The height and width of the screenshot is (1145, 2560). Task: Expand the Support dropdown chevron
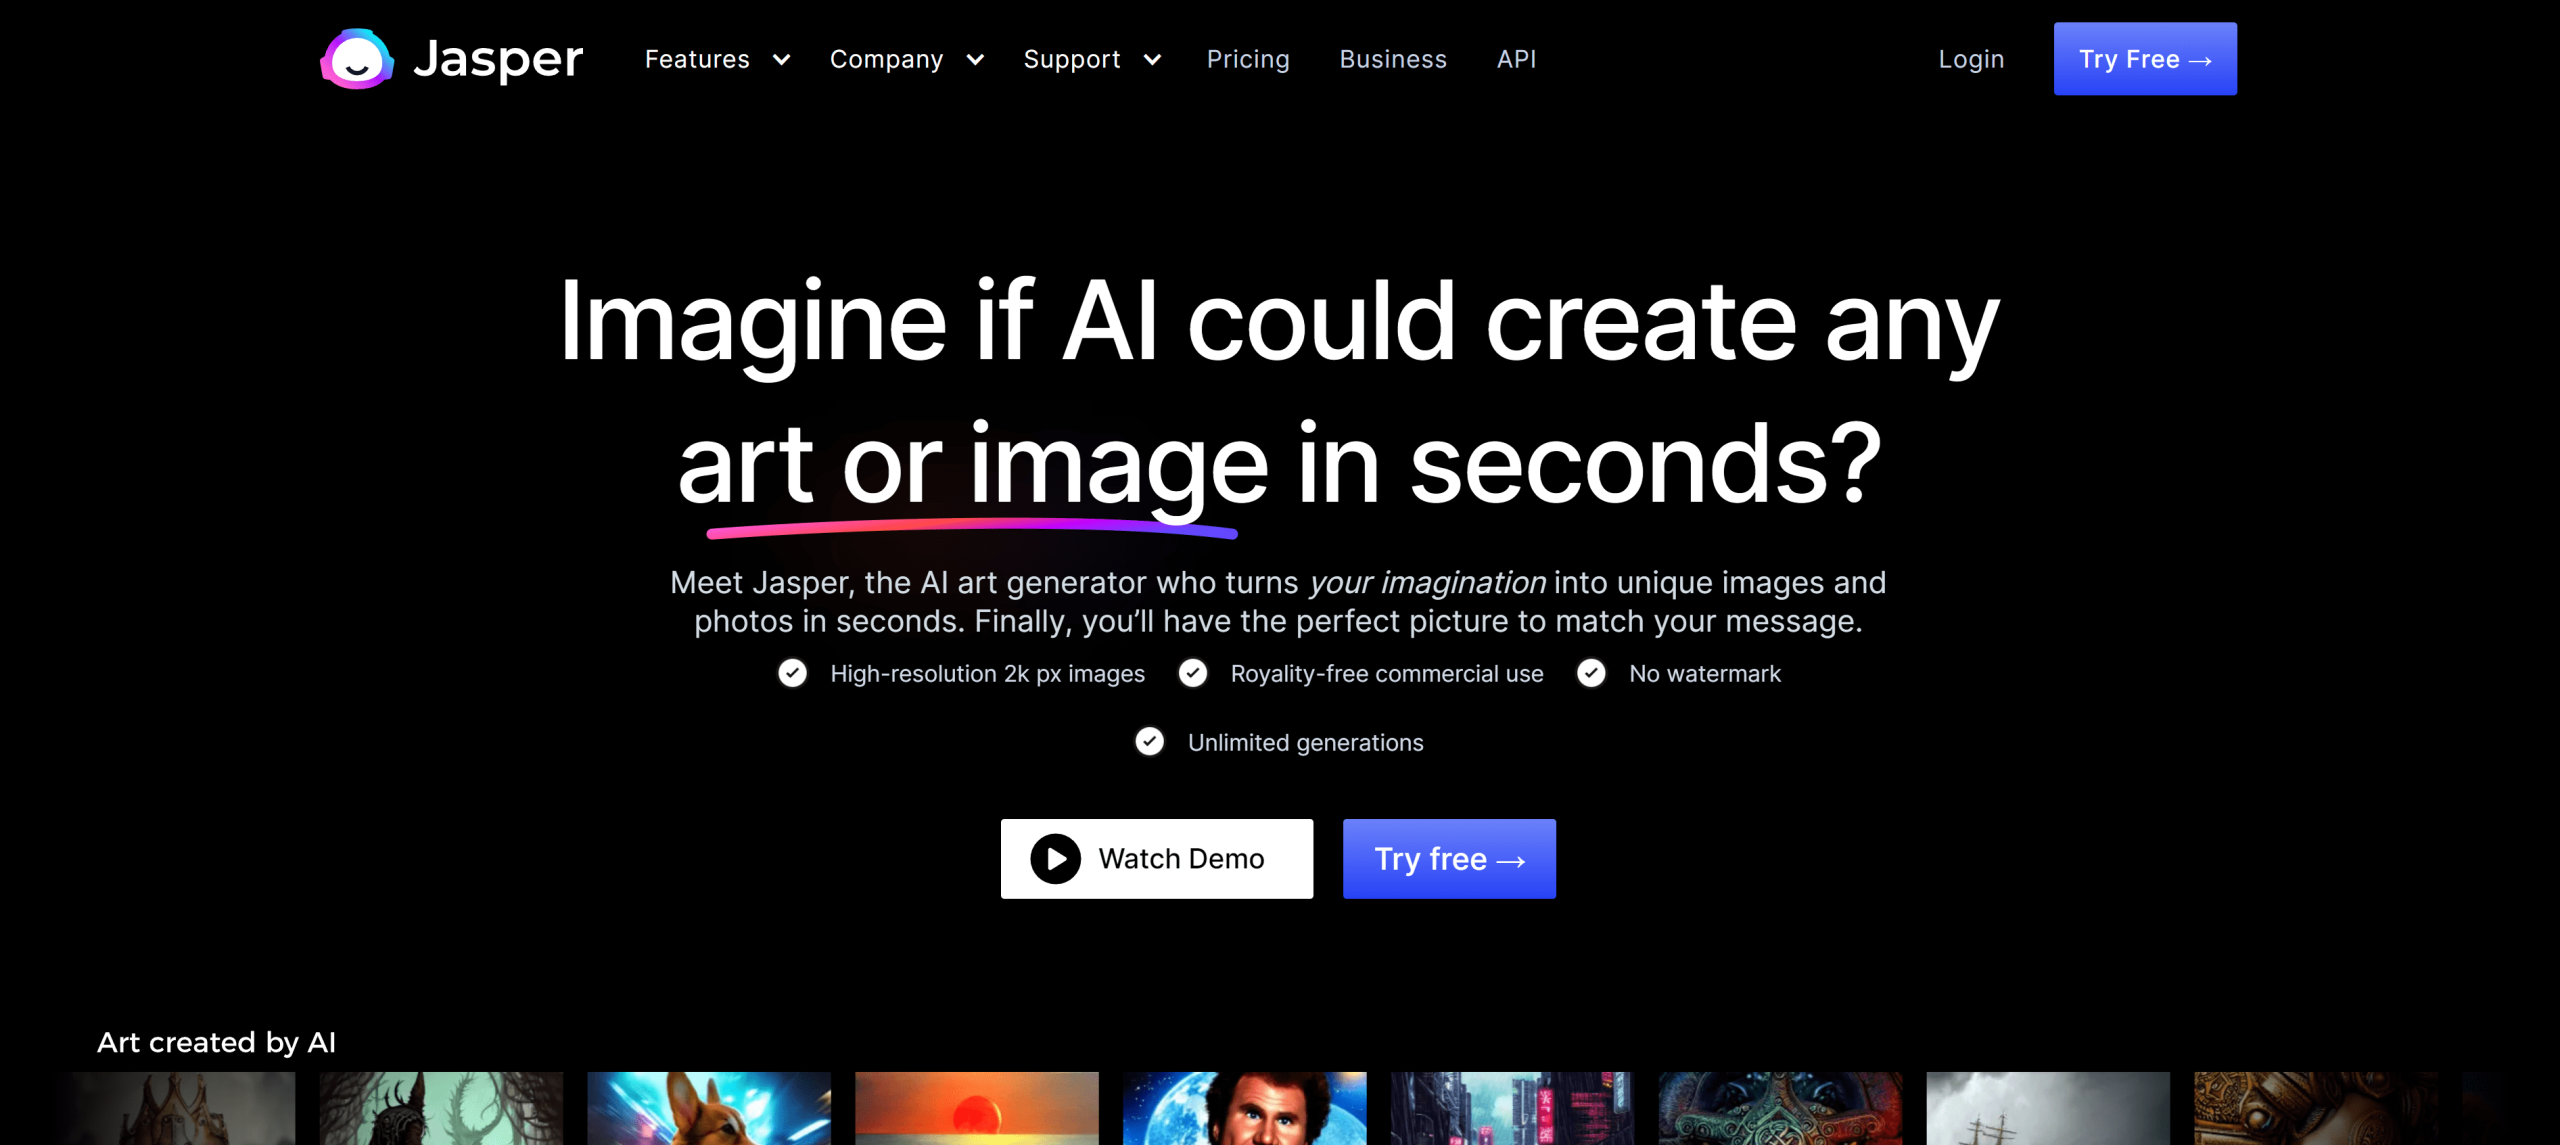[x=1152, y=60]
